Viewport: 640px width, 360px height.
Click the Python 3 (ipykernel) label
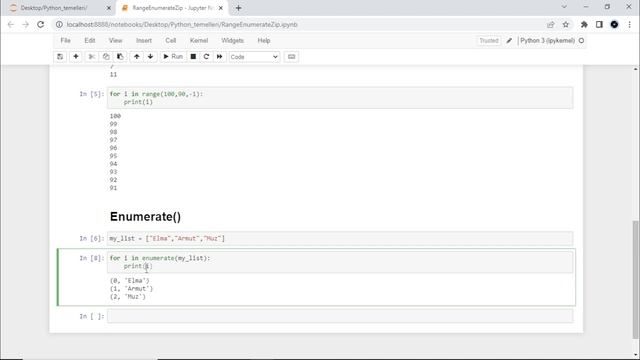click(547, 41)
